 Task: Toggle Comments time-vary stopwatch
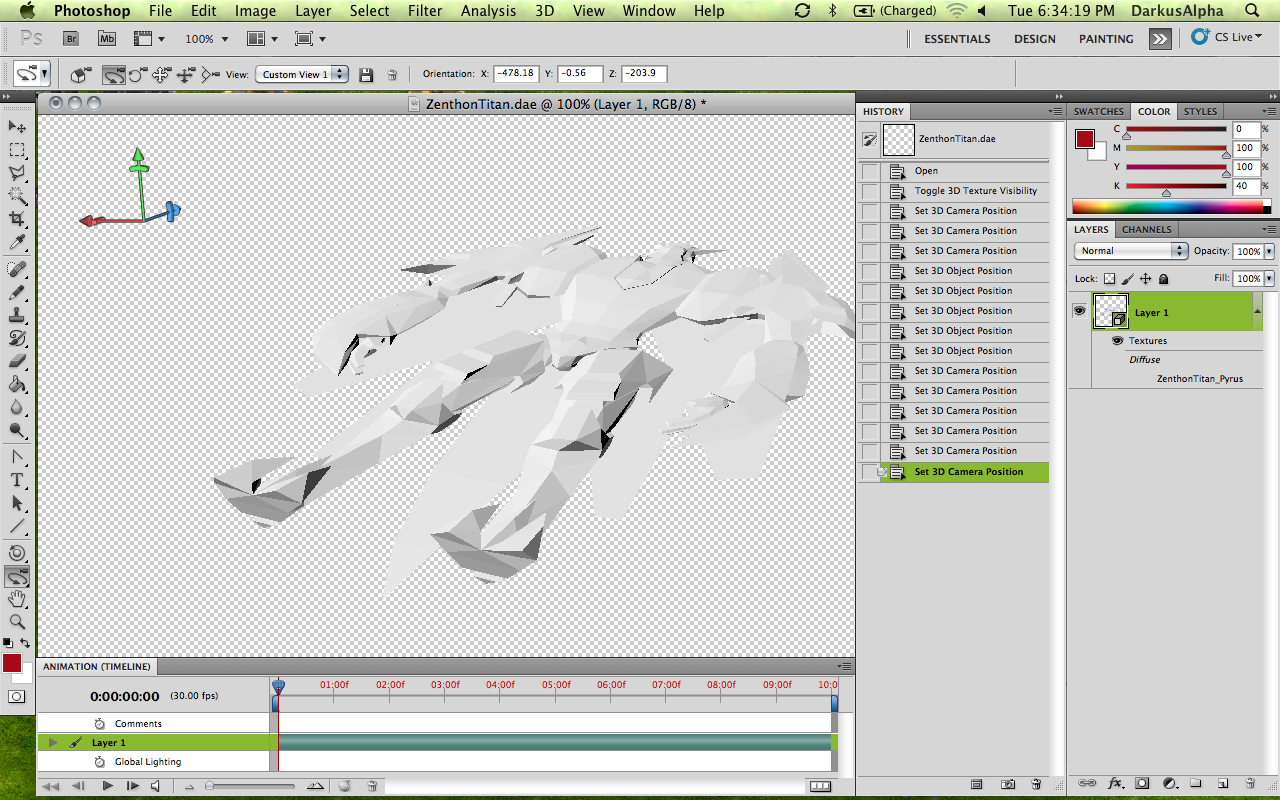pos(99,724)
